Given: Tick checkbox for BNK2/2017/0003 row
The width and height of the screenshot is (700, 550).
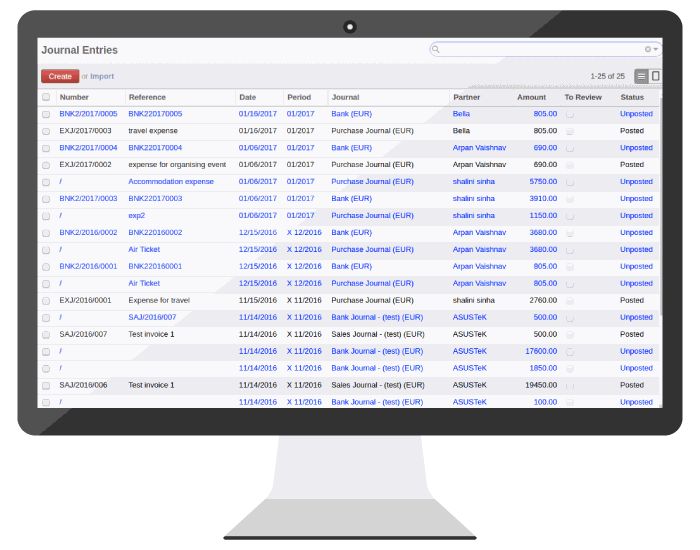Looking at the screenshot, I should click(x=46, y=199).
